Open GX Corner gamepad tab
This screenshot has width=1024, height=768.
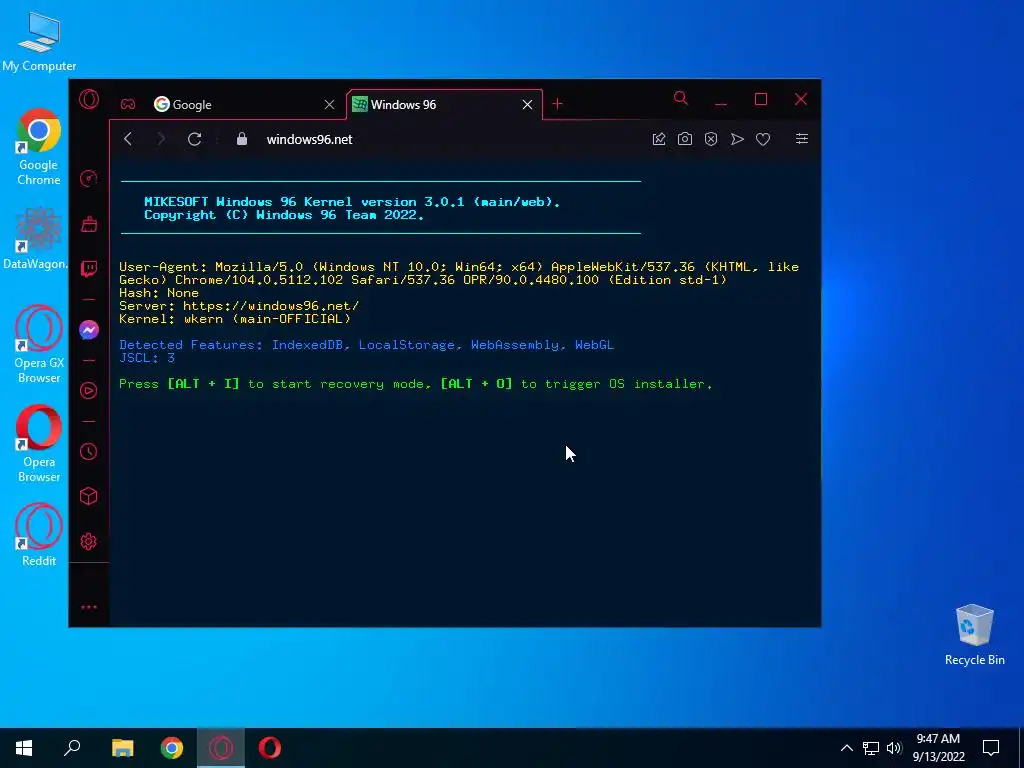(128, 104)
